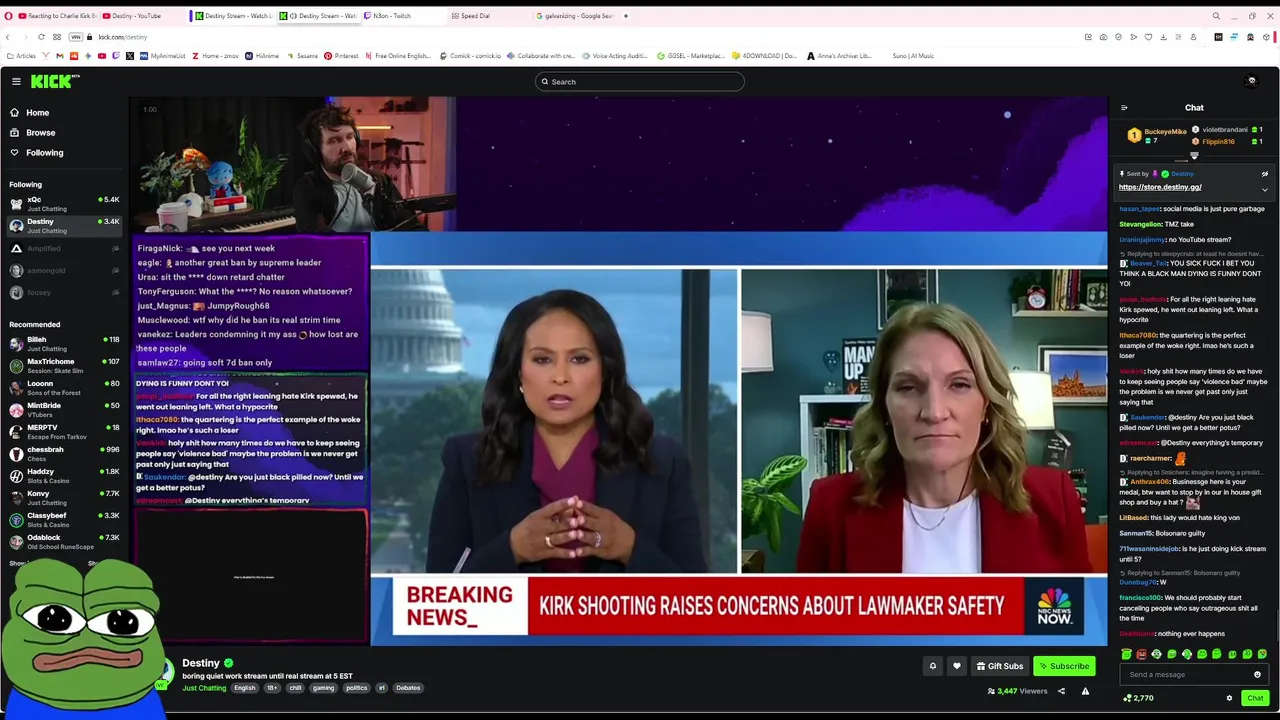
Task: Follow Destiny with heart button
Action: tap(957, 666)
